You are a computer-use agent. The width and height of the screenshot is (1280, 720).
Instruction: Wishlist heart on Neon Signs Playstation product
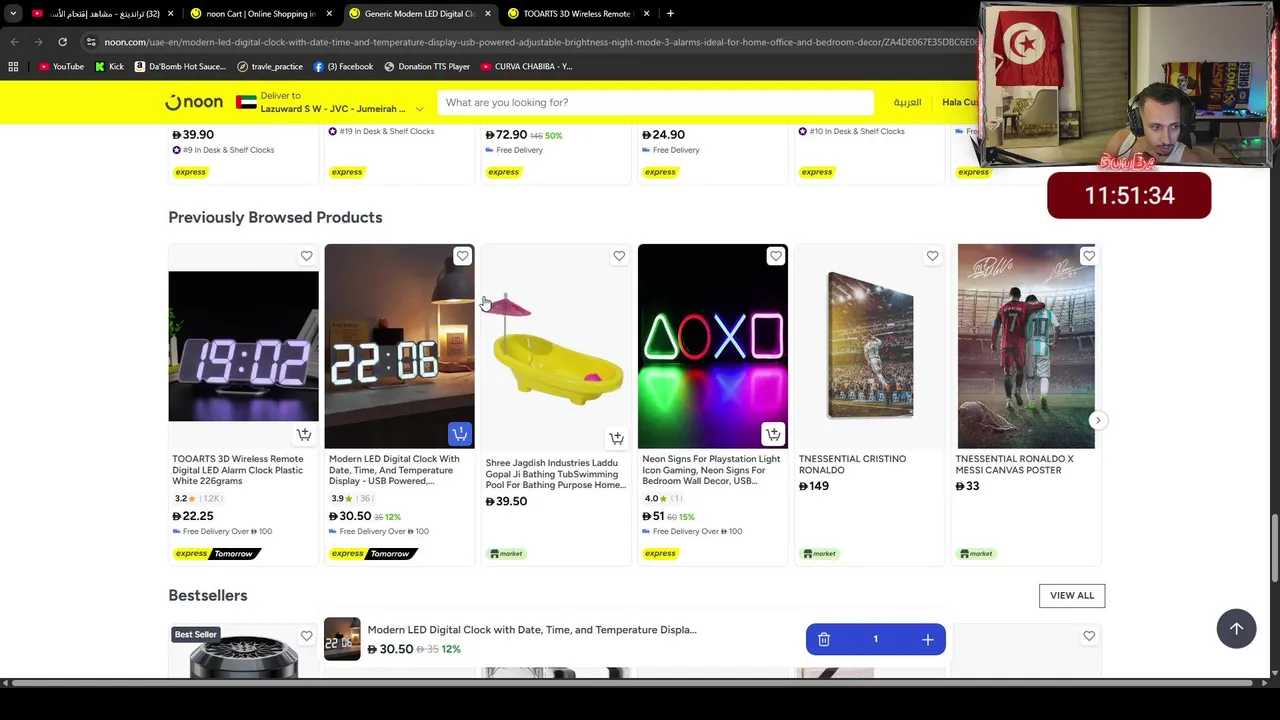click(775, 256)
